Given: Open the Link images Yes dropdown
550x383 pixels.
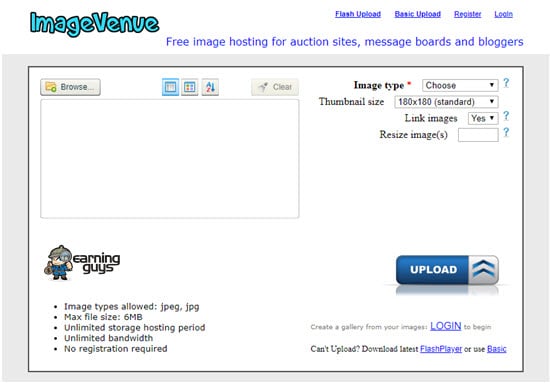Looking at the screenshot, I should (x=483, y=118).
